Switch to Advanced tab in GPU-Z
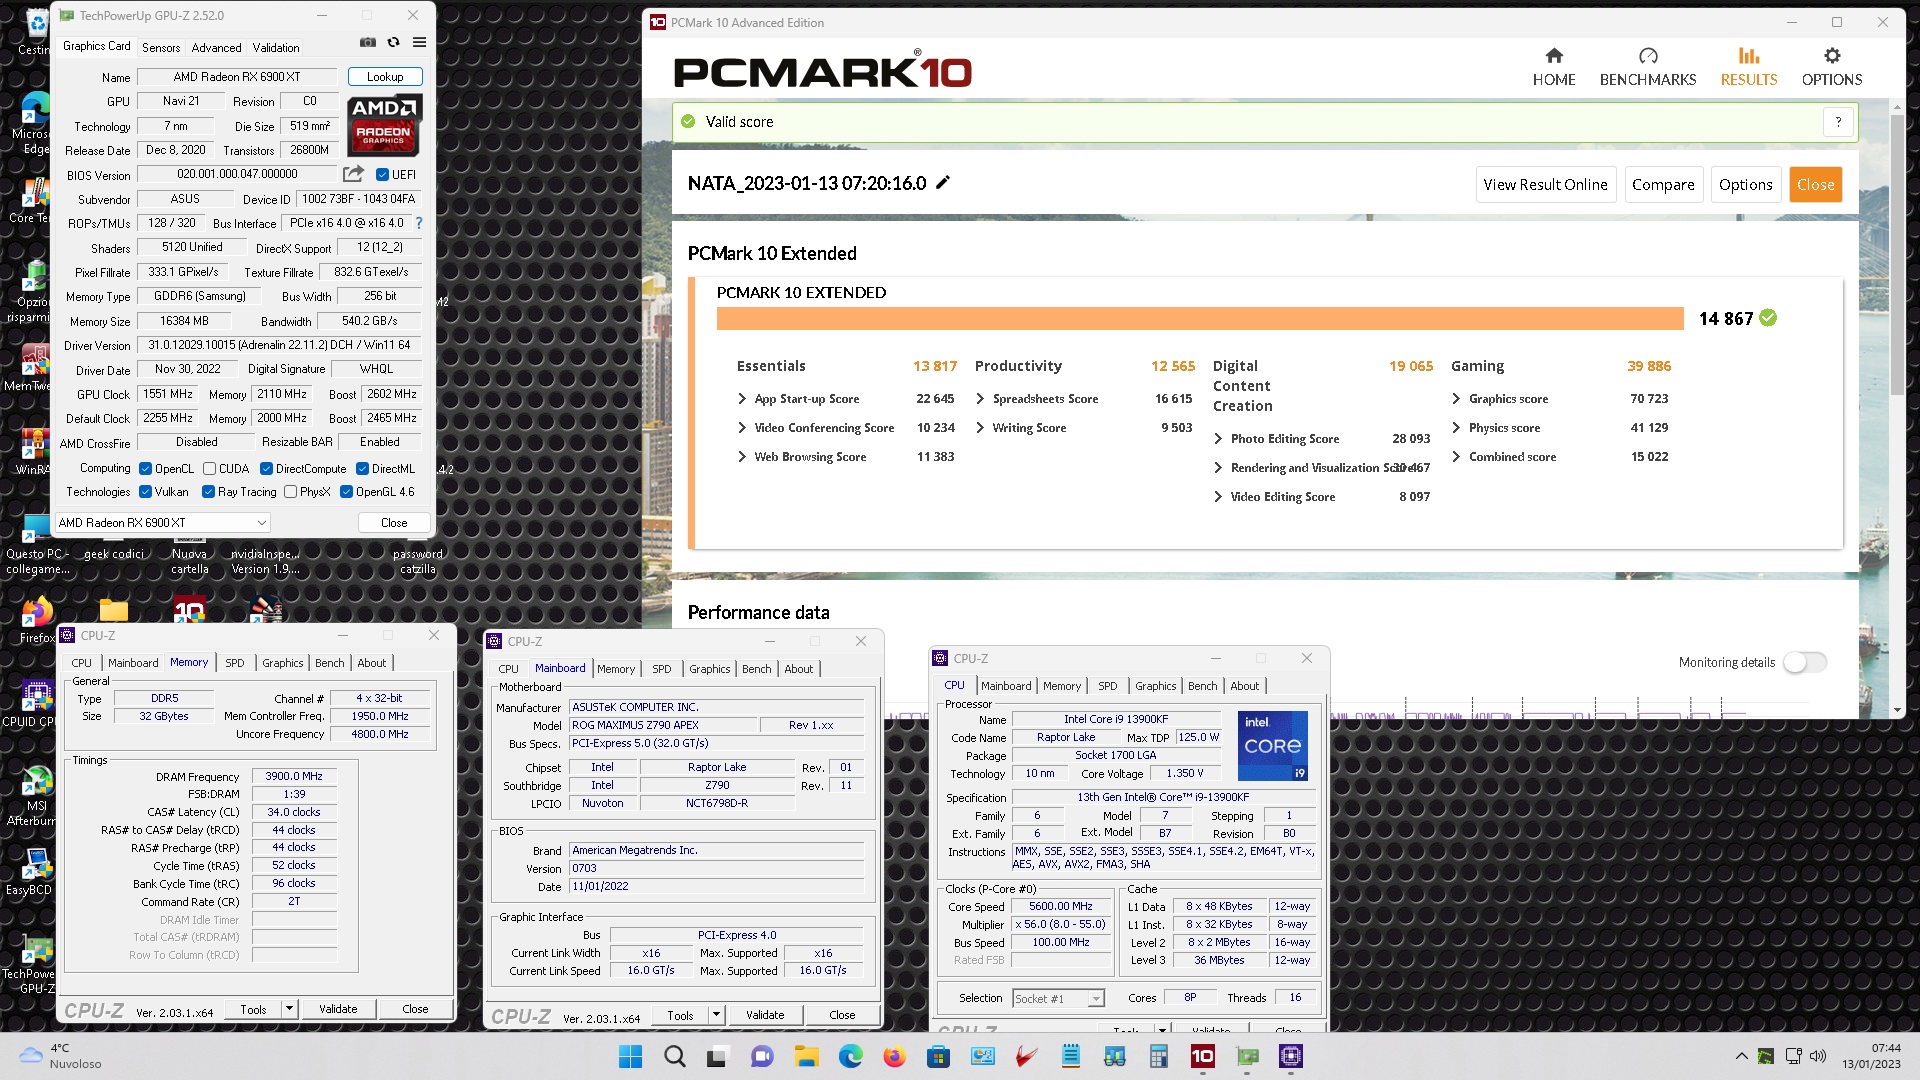The width and height of the screenshot is (1920, 1080). tap(216, 47)
